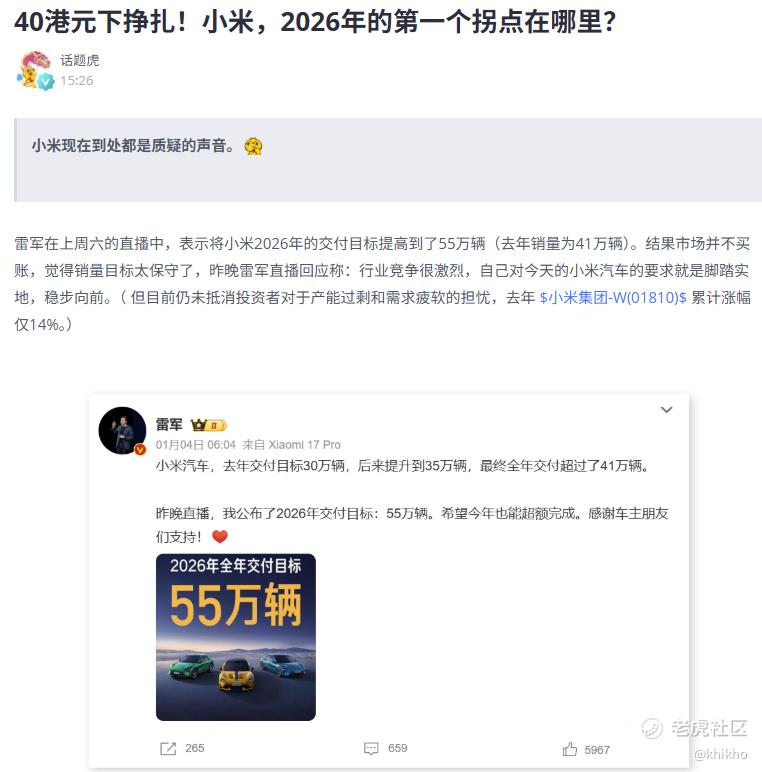The width and height of the screenshot is (762, 772).
Task: Like the post with thumbs-up icon
Action: point(570,749)
